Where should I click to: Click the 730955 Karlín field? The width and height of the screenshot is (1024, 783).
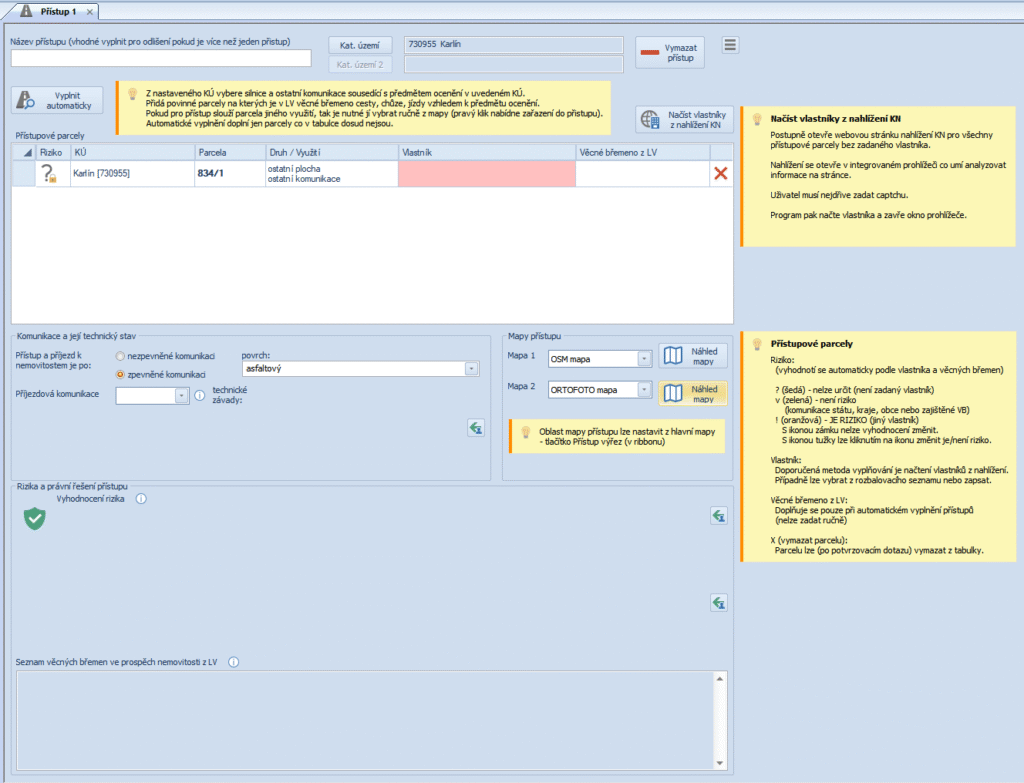click(513, 44)
